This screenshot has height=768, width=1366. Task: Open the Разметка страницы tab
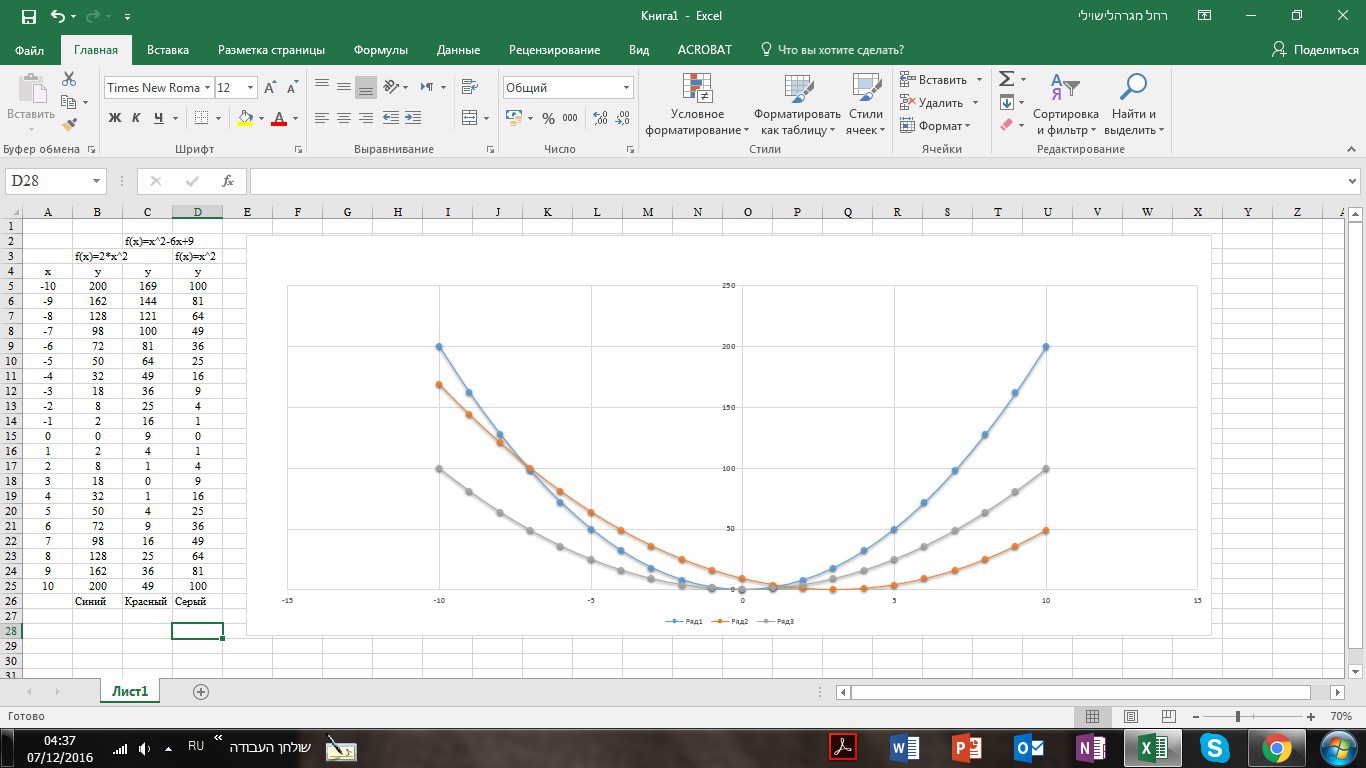coord(271,50)
